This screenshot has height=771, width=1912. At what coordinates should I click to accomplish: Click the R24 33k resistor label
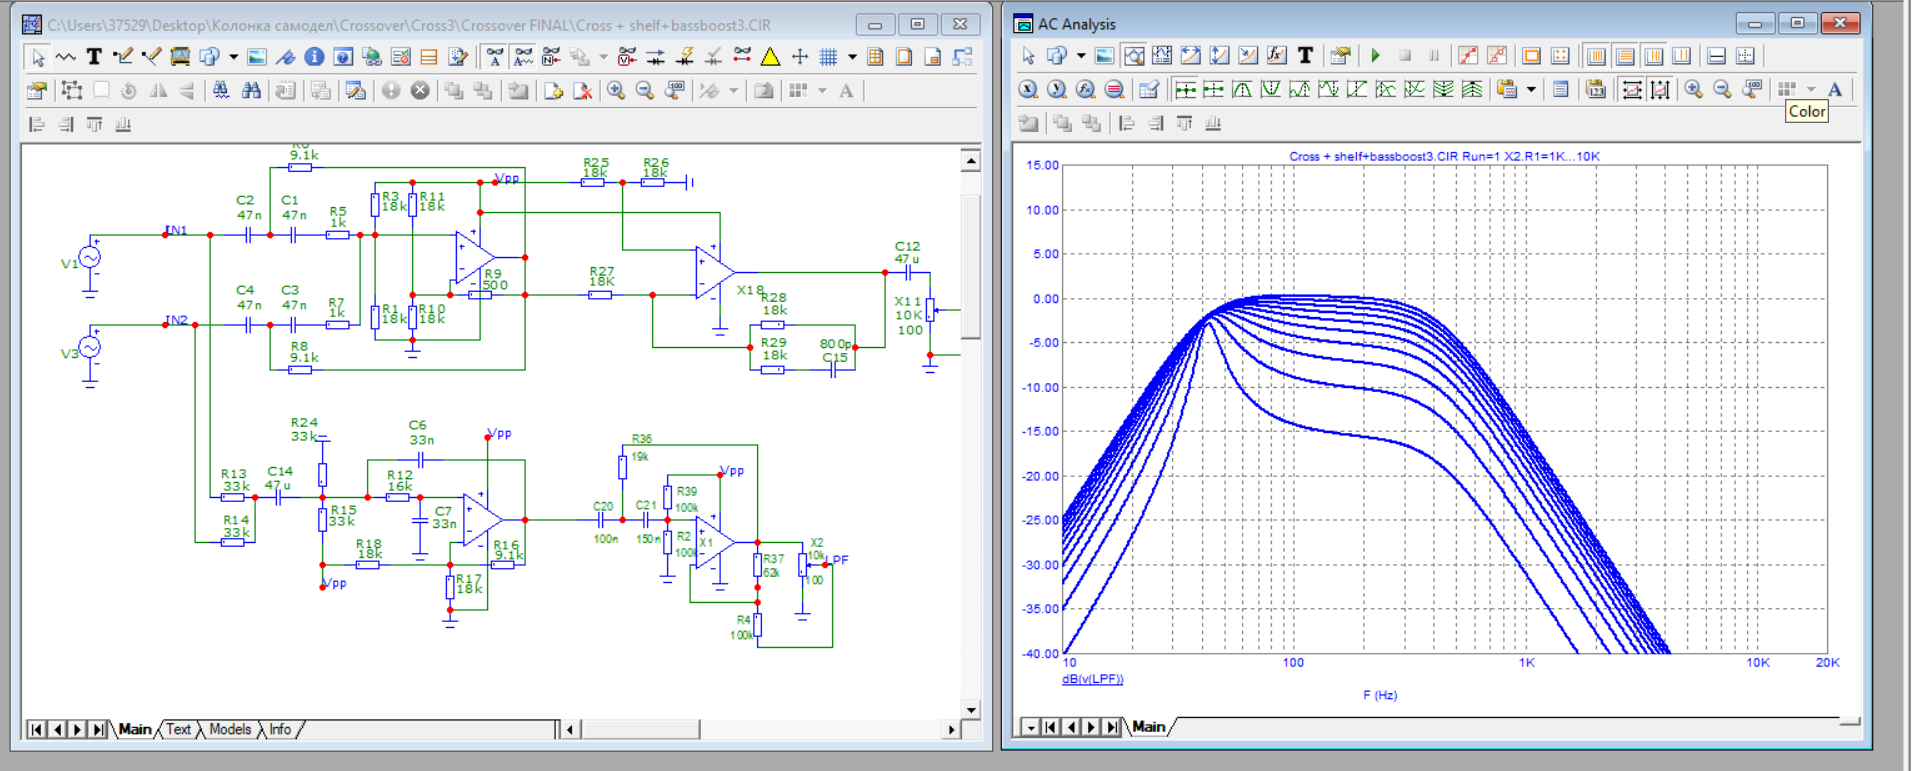[304, 430]
